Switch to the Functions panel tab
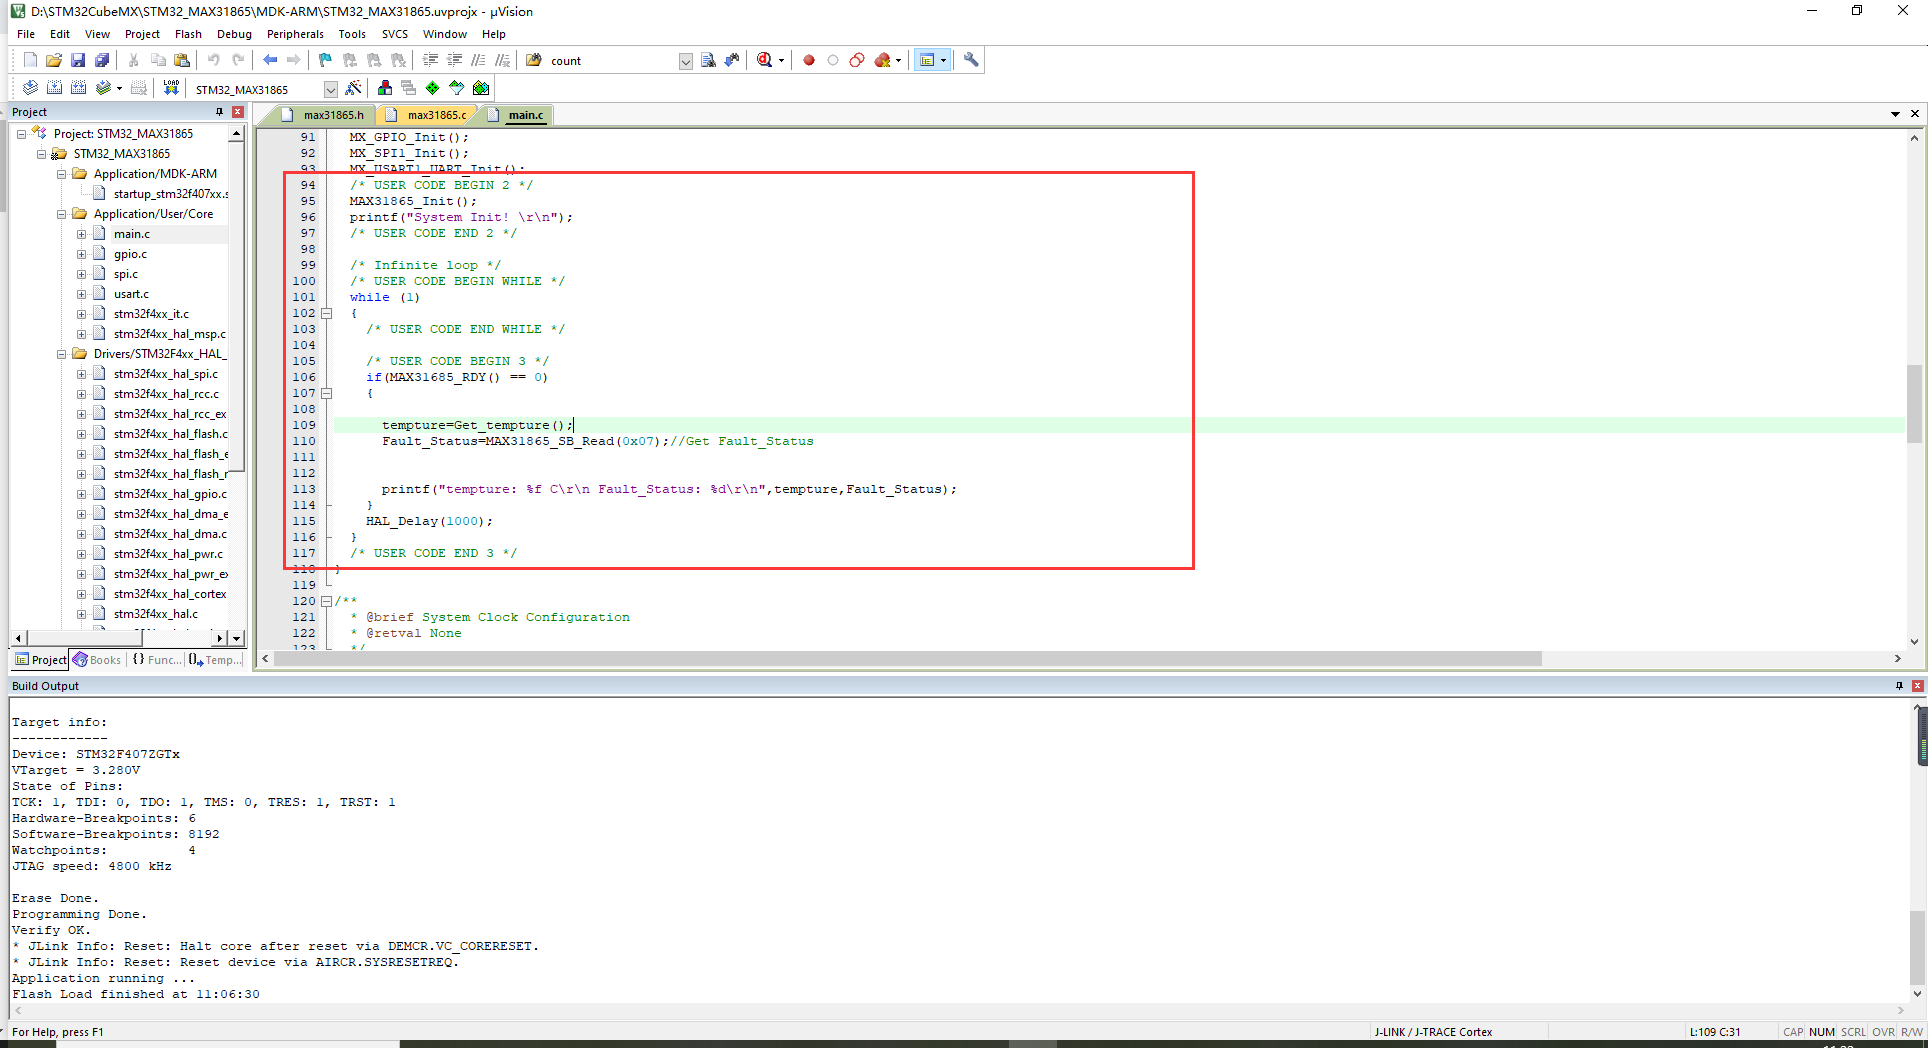 pos(157,659)
